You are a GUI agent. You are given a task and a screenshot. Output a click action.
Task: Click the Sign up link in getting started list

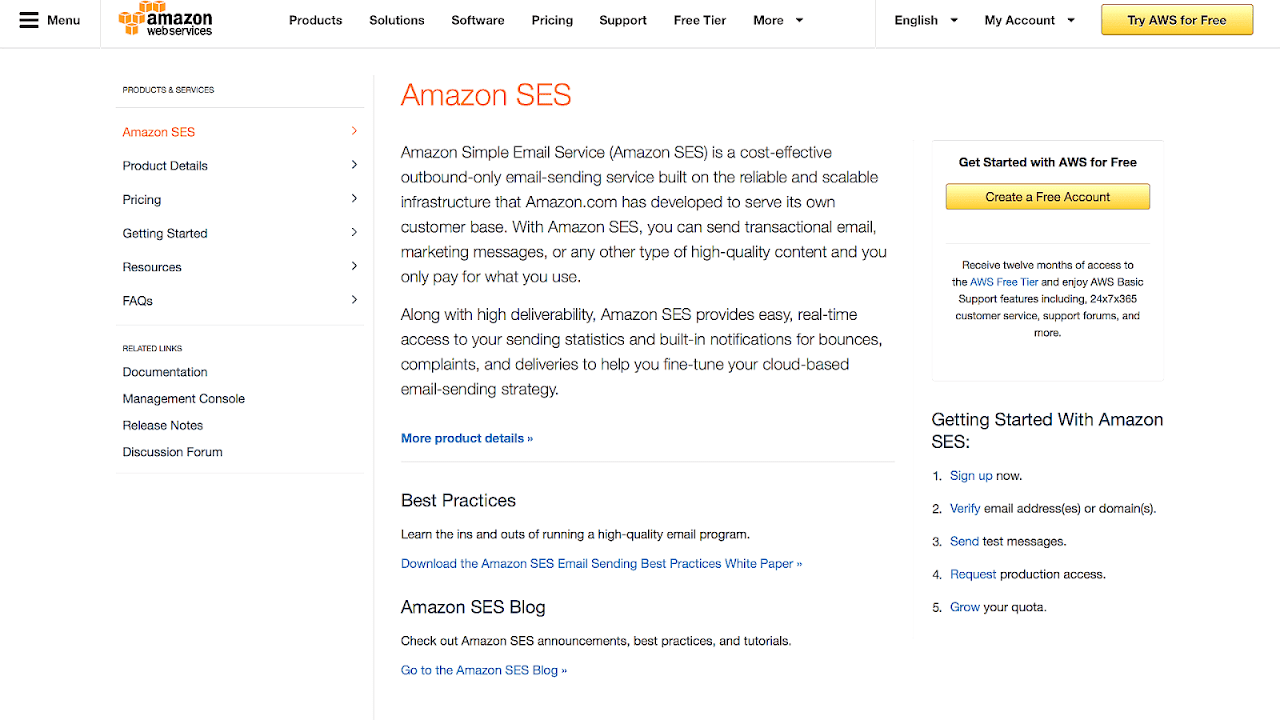[x=971, y=476]
